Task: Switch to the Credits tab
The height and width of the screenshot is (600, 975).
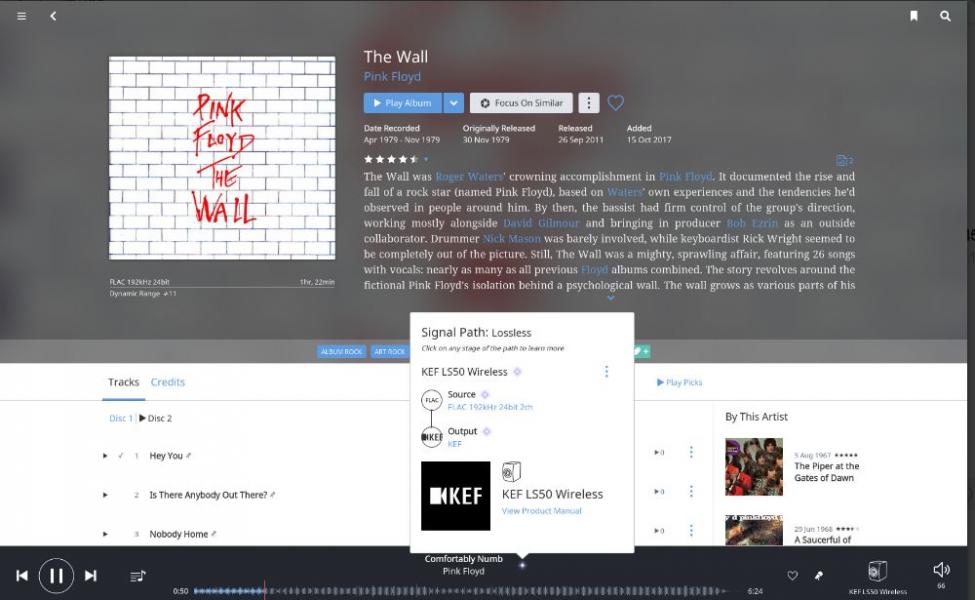Action: coord(168,382)
